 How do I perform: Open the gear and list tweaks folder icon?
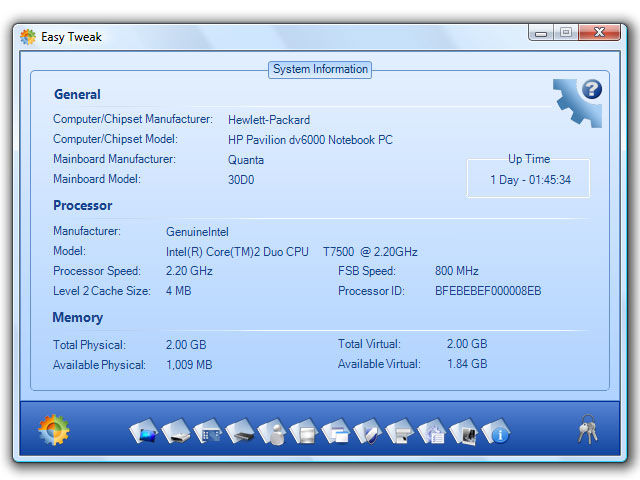coord(432,431)
